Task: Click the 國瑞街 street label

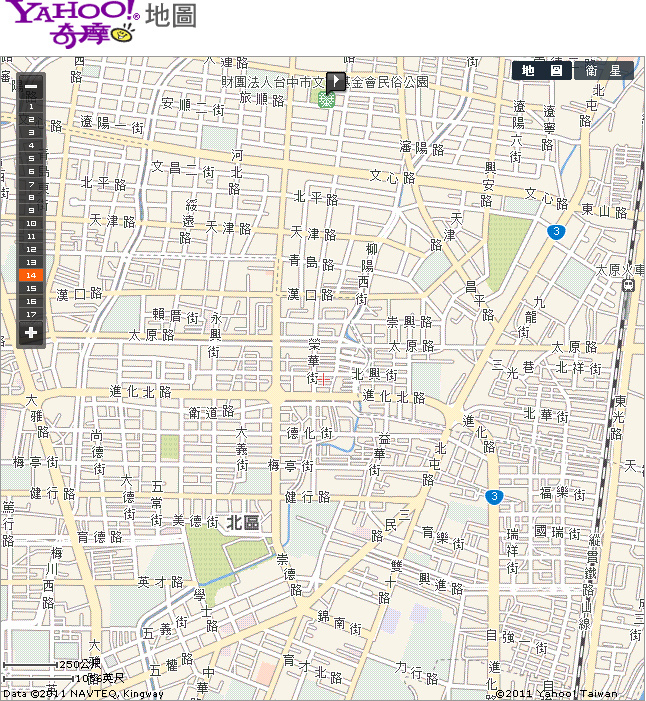Action: tap(557, 532)
